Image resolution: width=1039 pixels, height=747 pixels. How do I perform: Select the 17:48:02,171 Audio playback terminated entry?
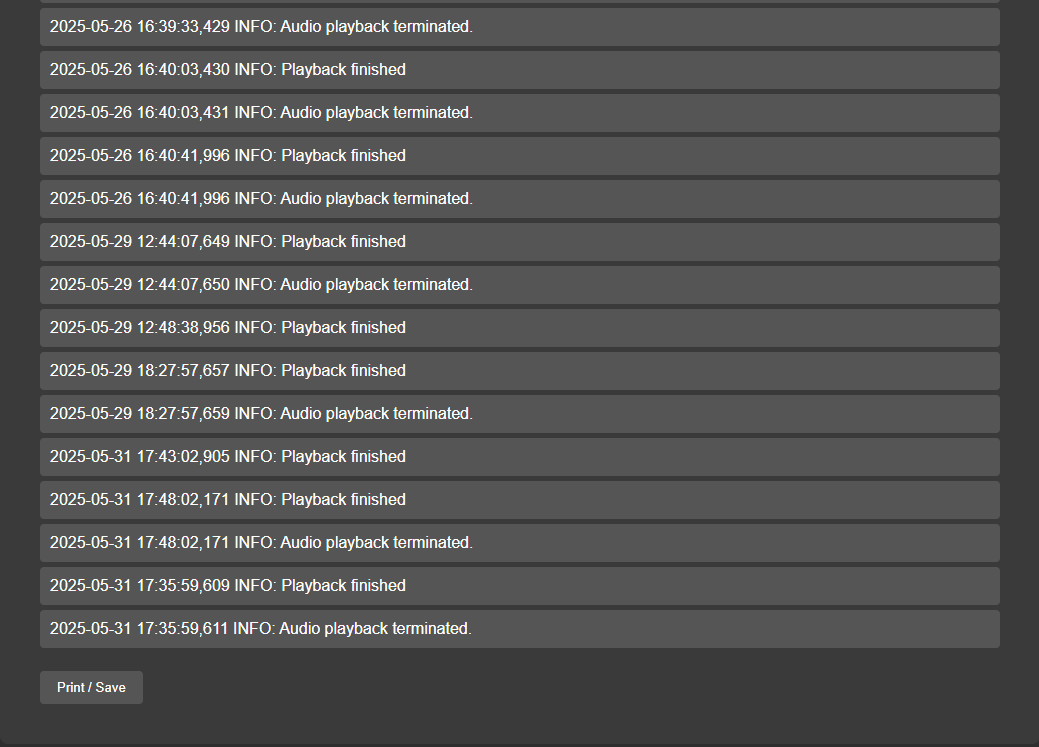click(519, 543)
